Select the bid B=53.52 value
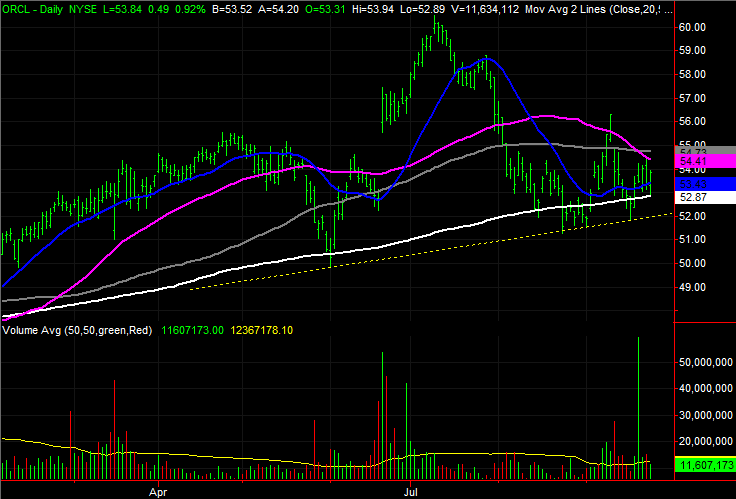 (x=231, y=9)
